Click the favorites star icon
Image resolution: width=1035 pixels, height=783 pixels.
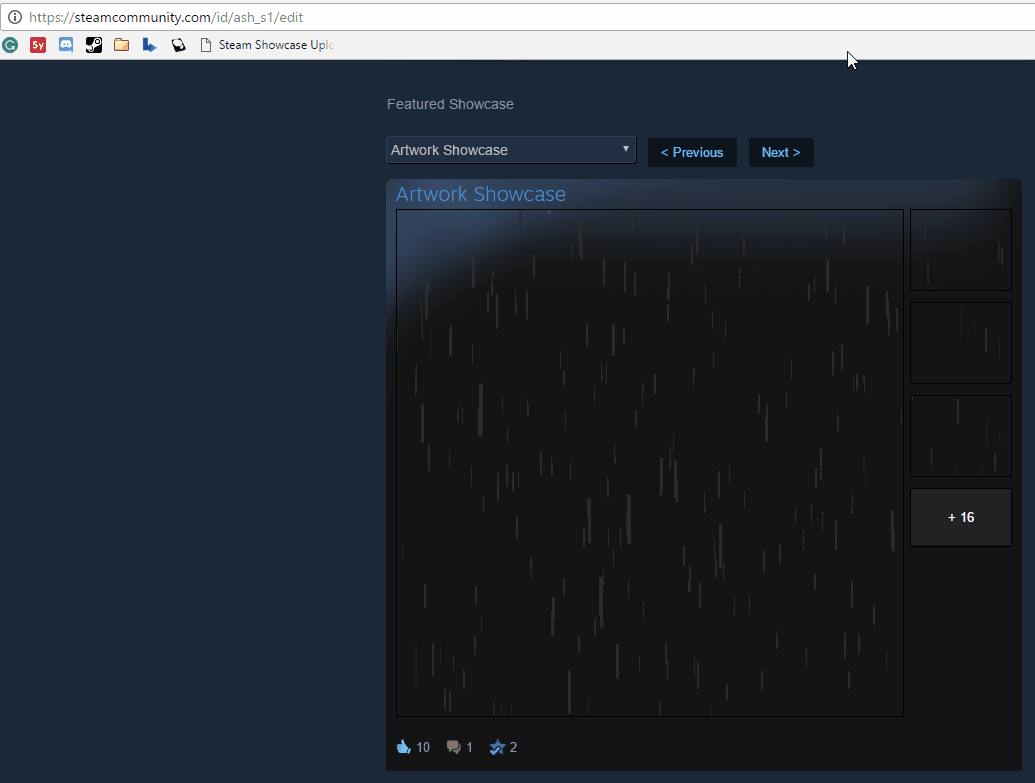tap(497, 747)
